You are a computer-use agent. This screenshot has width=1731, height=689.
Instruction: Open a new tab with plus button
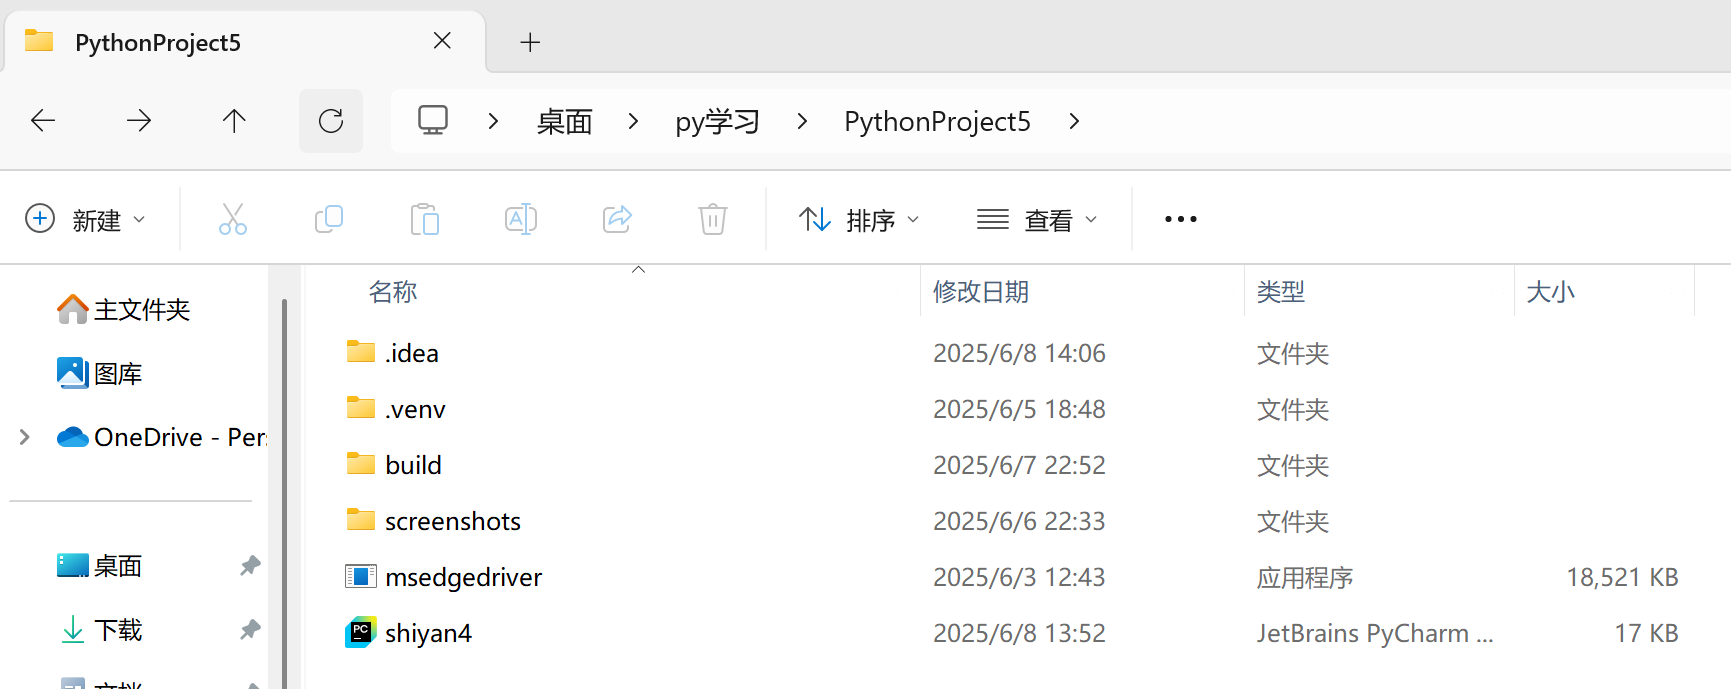point(530,42)
